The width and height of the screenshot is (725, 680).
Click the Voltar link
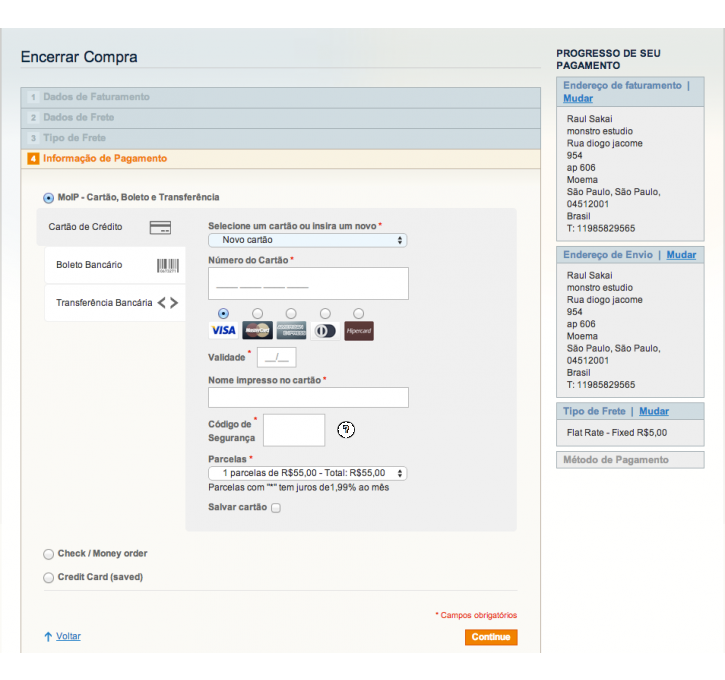tap(68, 636)
